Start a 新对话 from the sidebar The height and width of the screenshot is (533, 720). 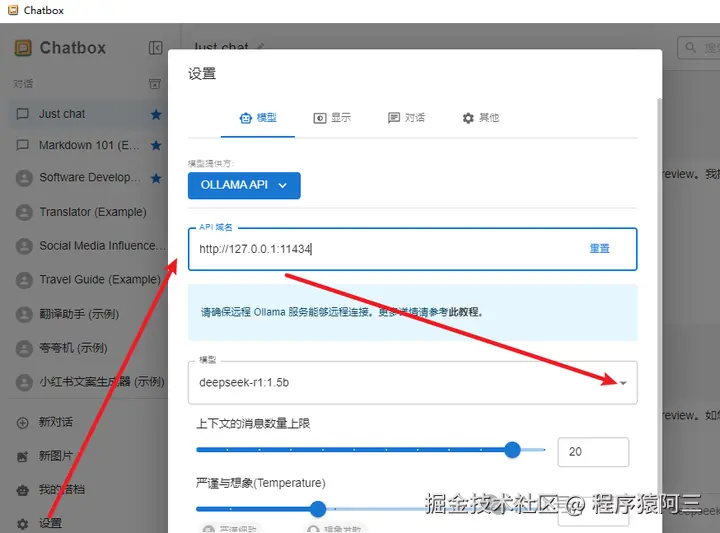tap(87, 422)
